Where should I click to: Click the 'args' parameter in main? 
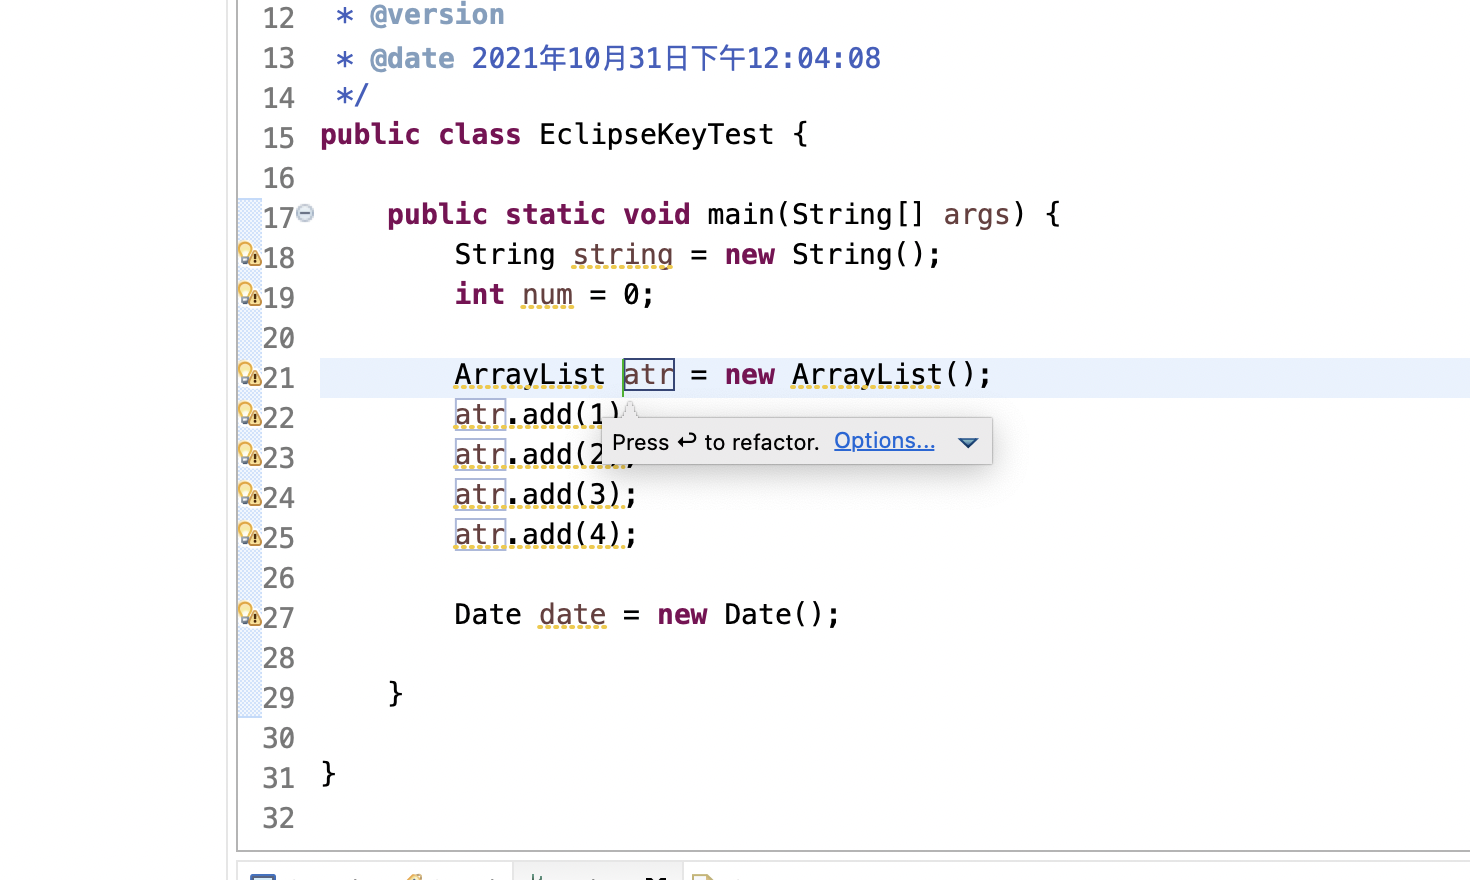[x=976, y=215]
